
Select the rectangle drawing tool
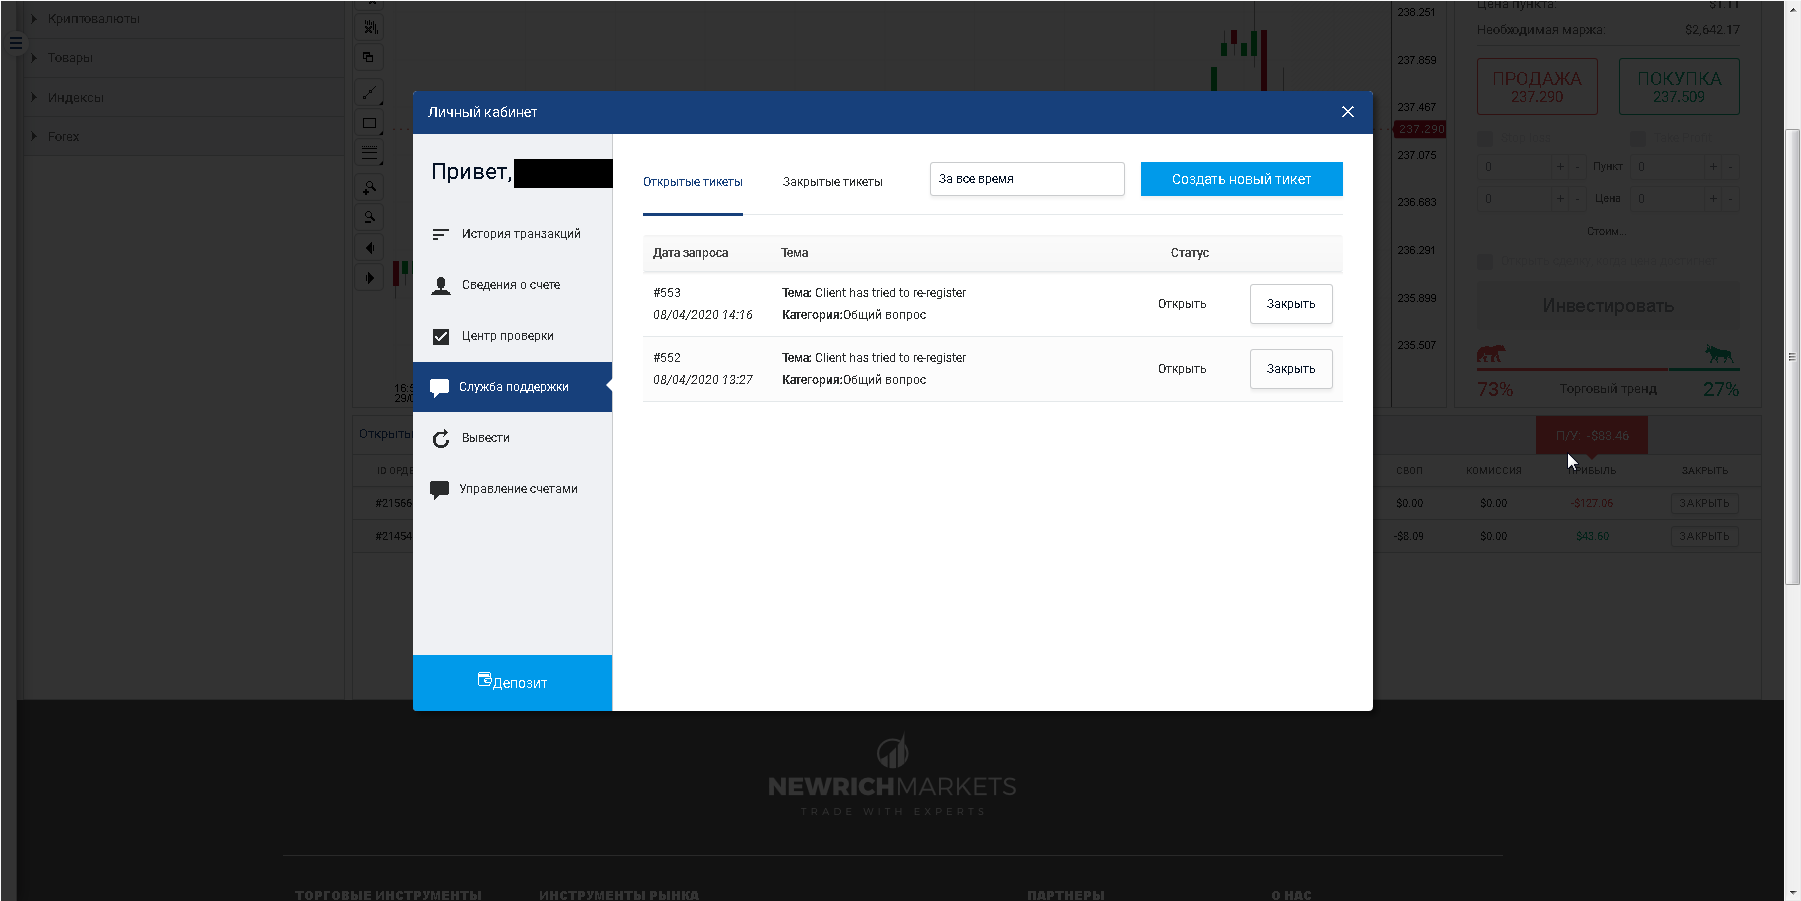pyautogui.click(x=369, y=123)
